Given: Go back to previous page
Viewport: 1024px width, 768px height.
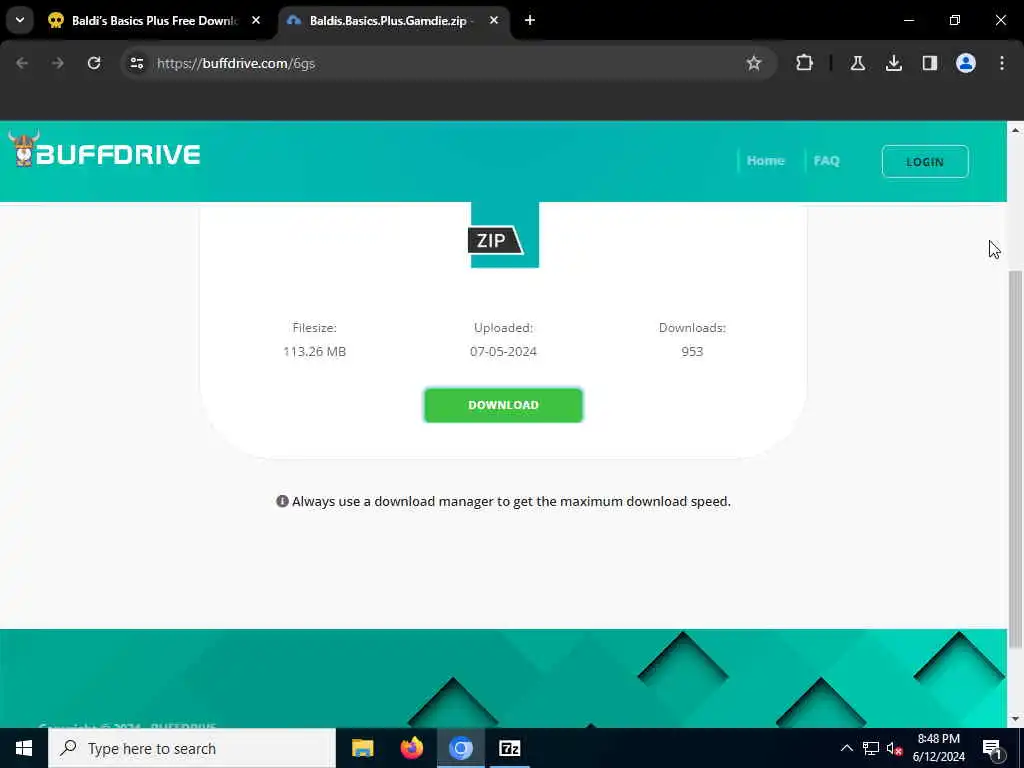Looking at the screenshot, I should [x=22, y=63].
